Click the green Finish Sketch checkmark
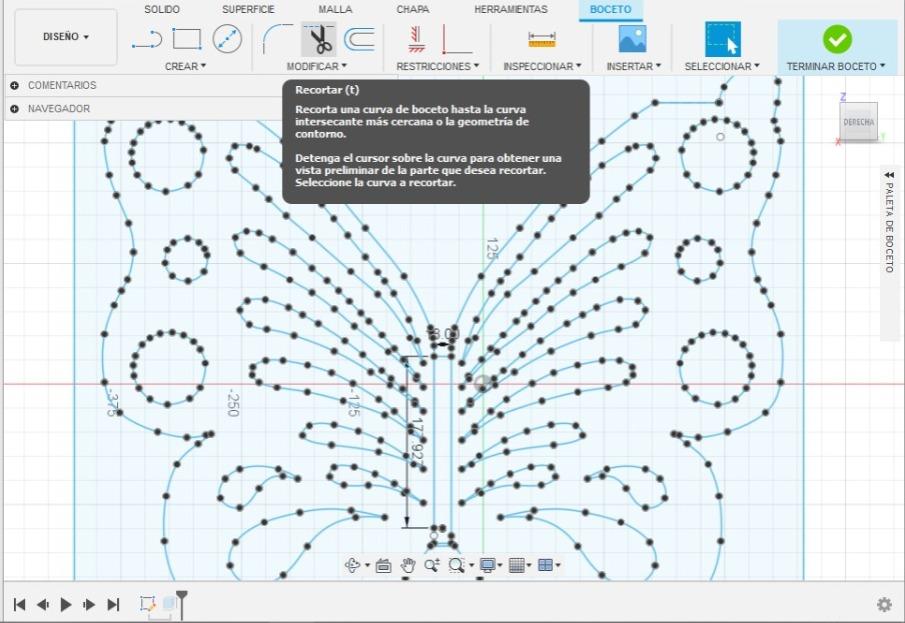Viewport: 905px width, 623px height. (837, 39)
